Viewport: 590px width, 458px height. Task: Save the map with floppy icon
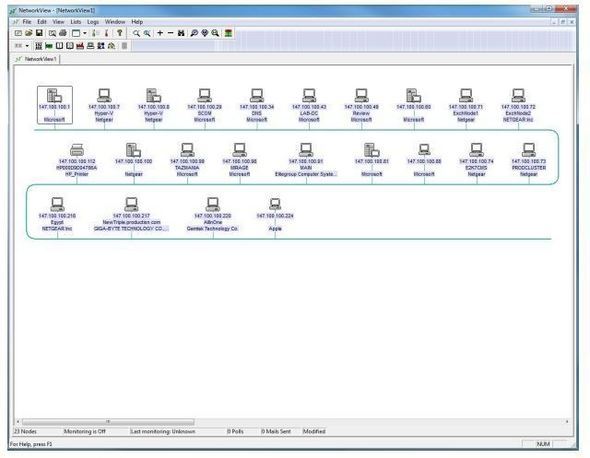(39, 33)
